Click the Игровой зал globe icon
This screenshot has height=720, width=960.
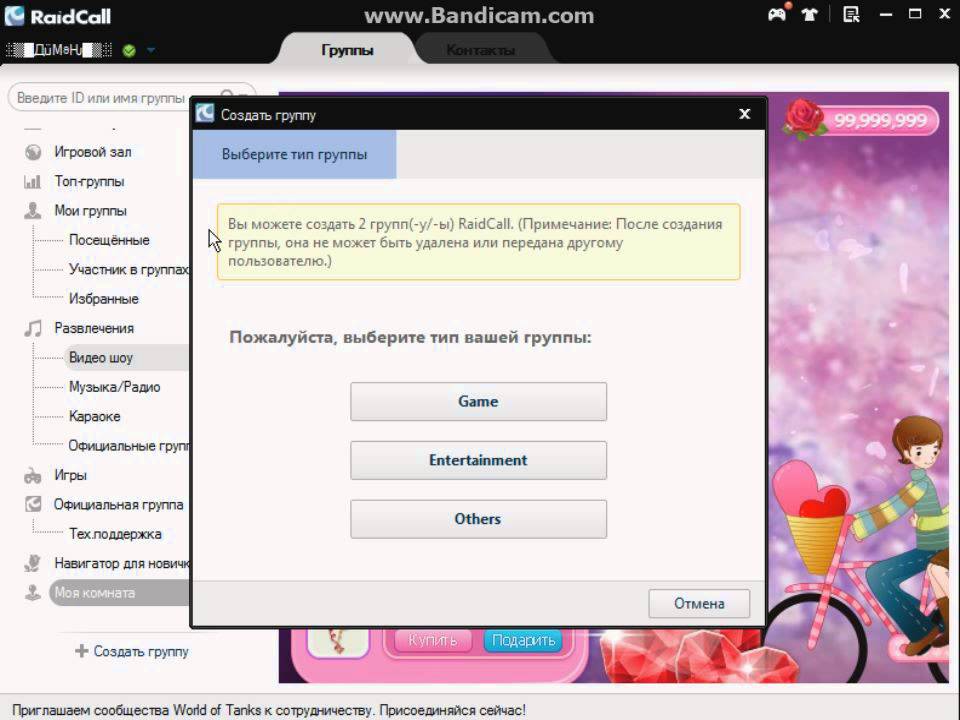(x=33, y=152)
